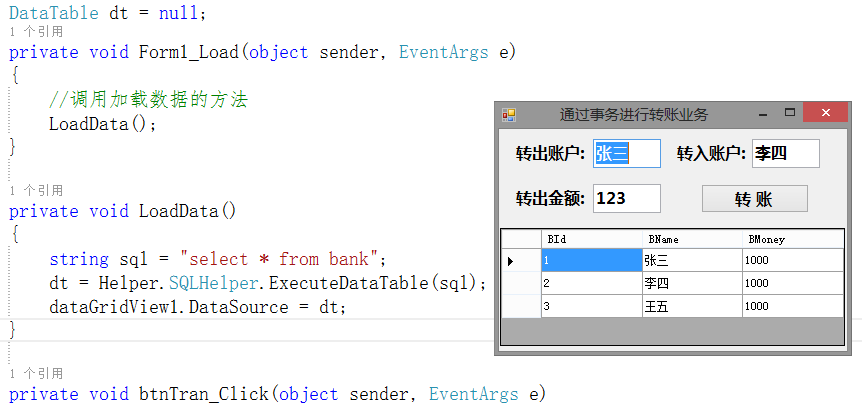Focus the 转出金额 field showing 123
The height and width of the screenshot is (408, 862).
point(627,198)
